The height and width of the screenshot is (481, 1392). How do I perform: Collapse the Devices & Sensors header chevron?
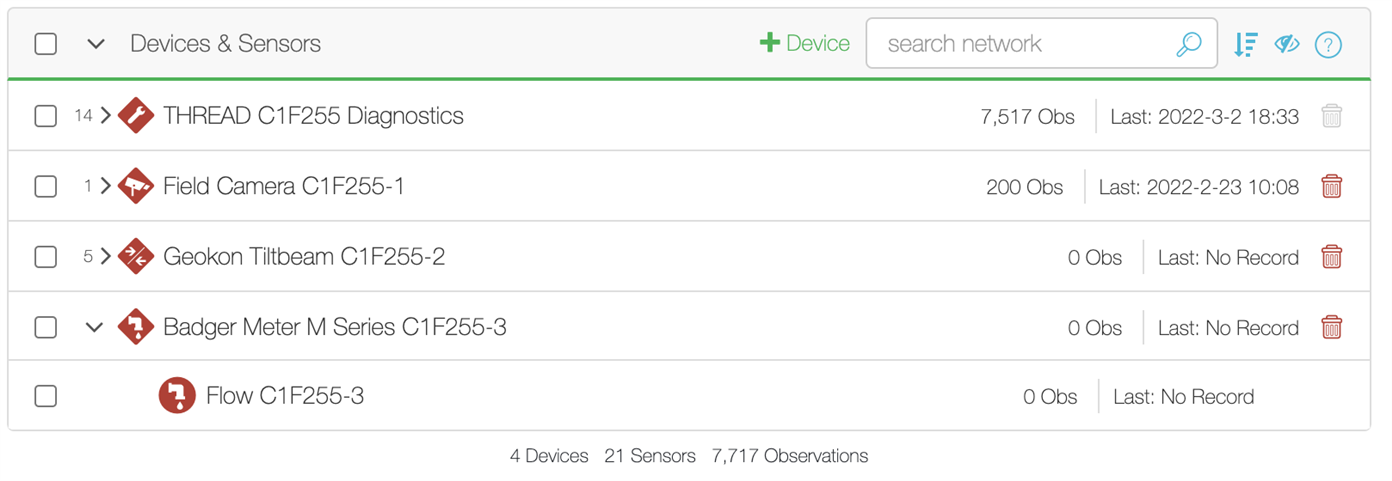[96, 44]
